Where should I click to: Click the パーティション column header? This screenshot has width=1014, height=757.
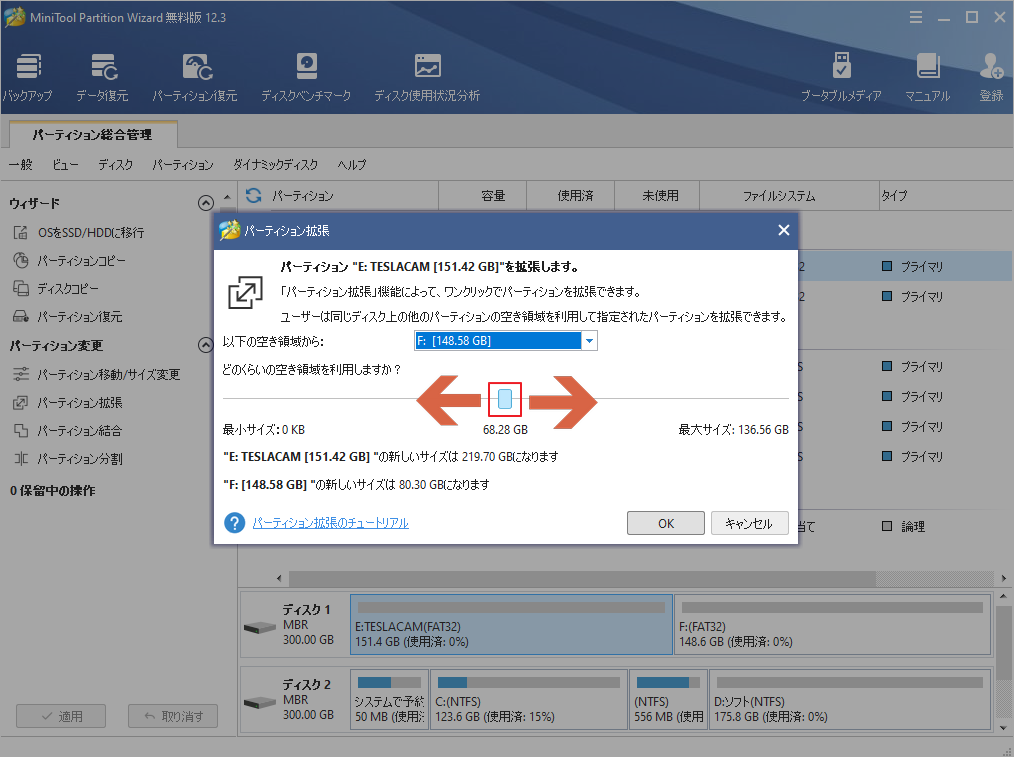point(339,196)
